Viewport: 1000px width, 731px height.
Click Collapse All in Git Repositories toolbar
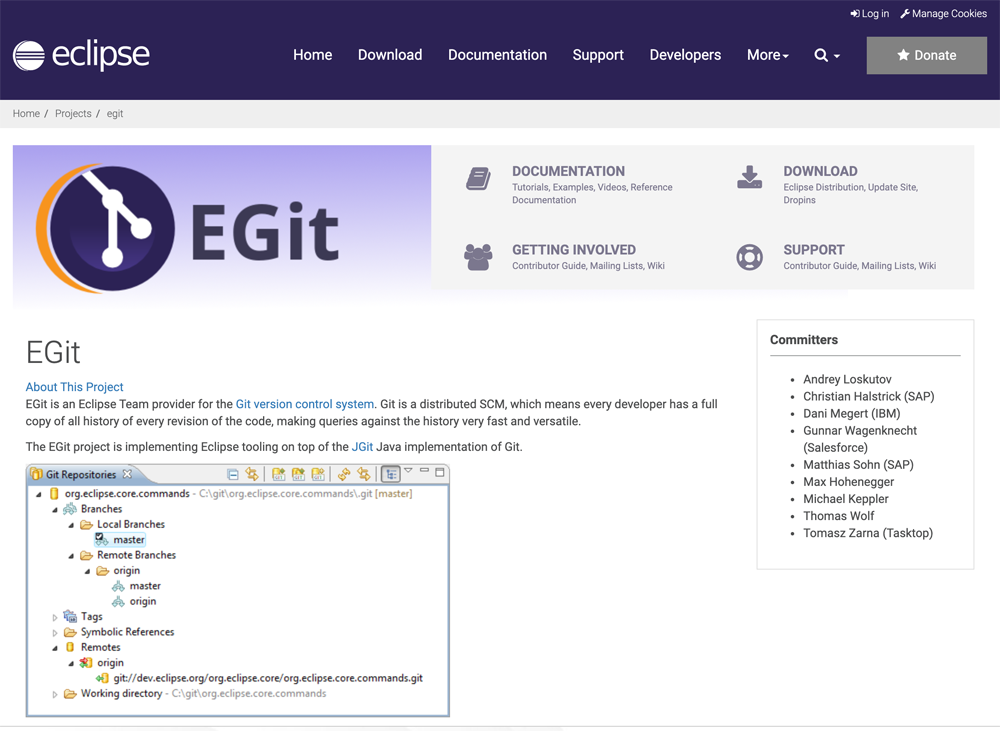tap(233, 474)
